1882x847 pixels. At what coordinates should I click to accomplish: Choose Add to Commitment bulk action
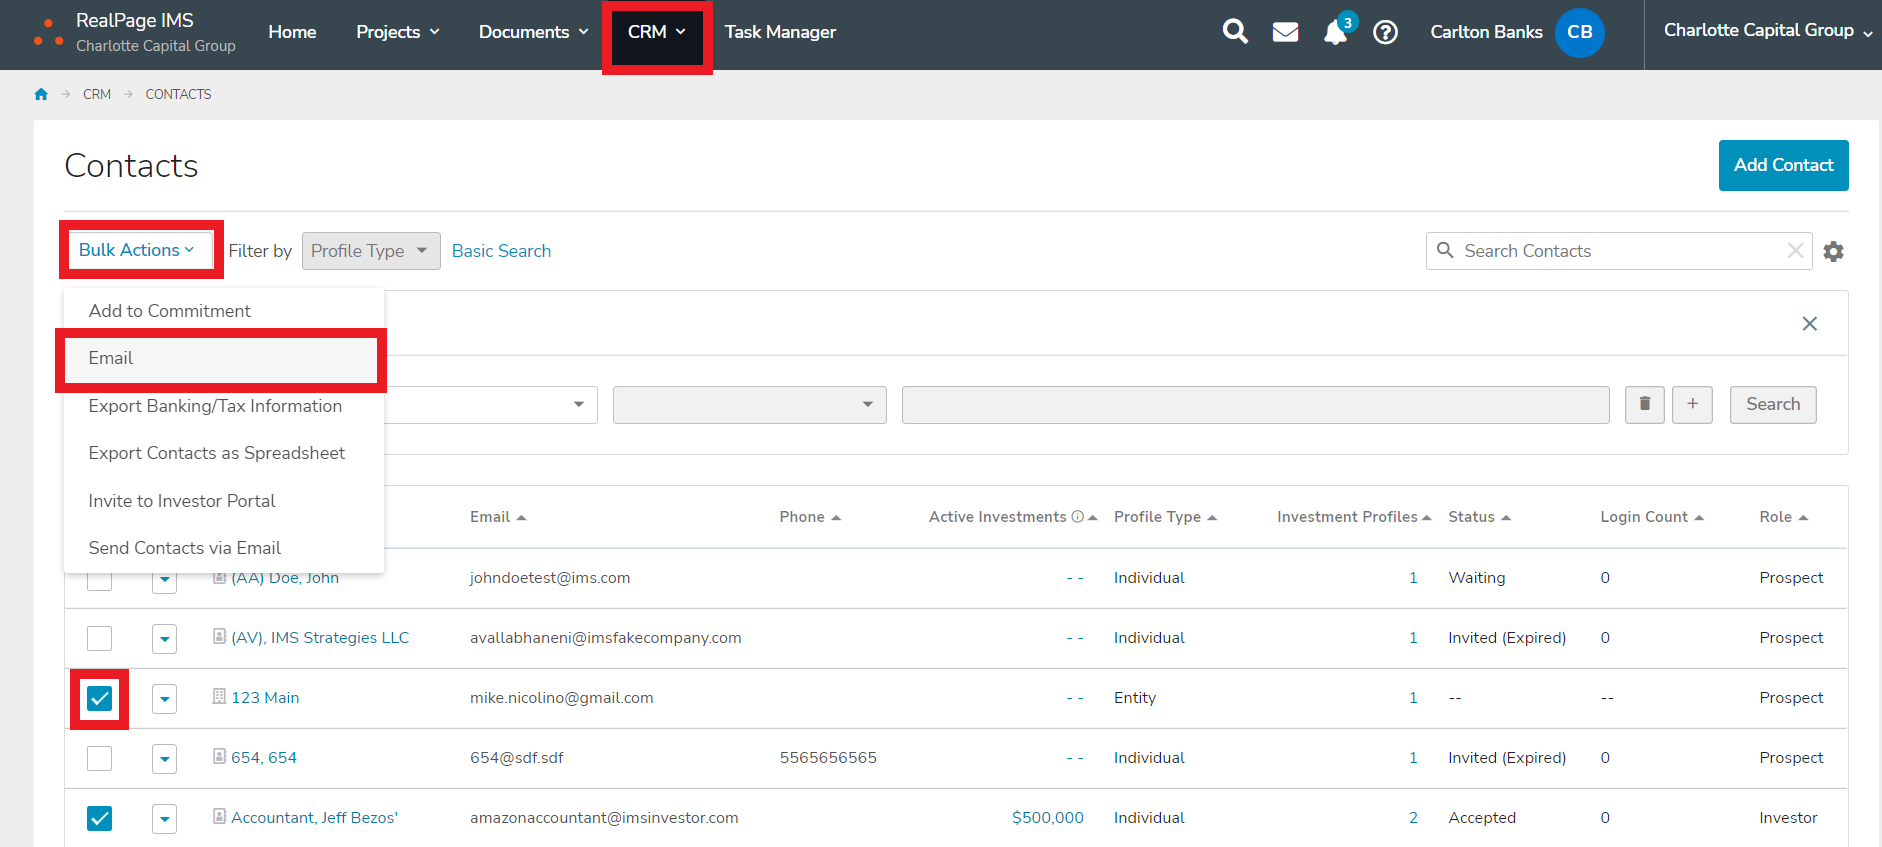click(224, 311)
